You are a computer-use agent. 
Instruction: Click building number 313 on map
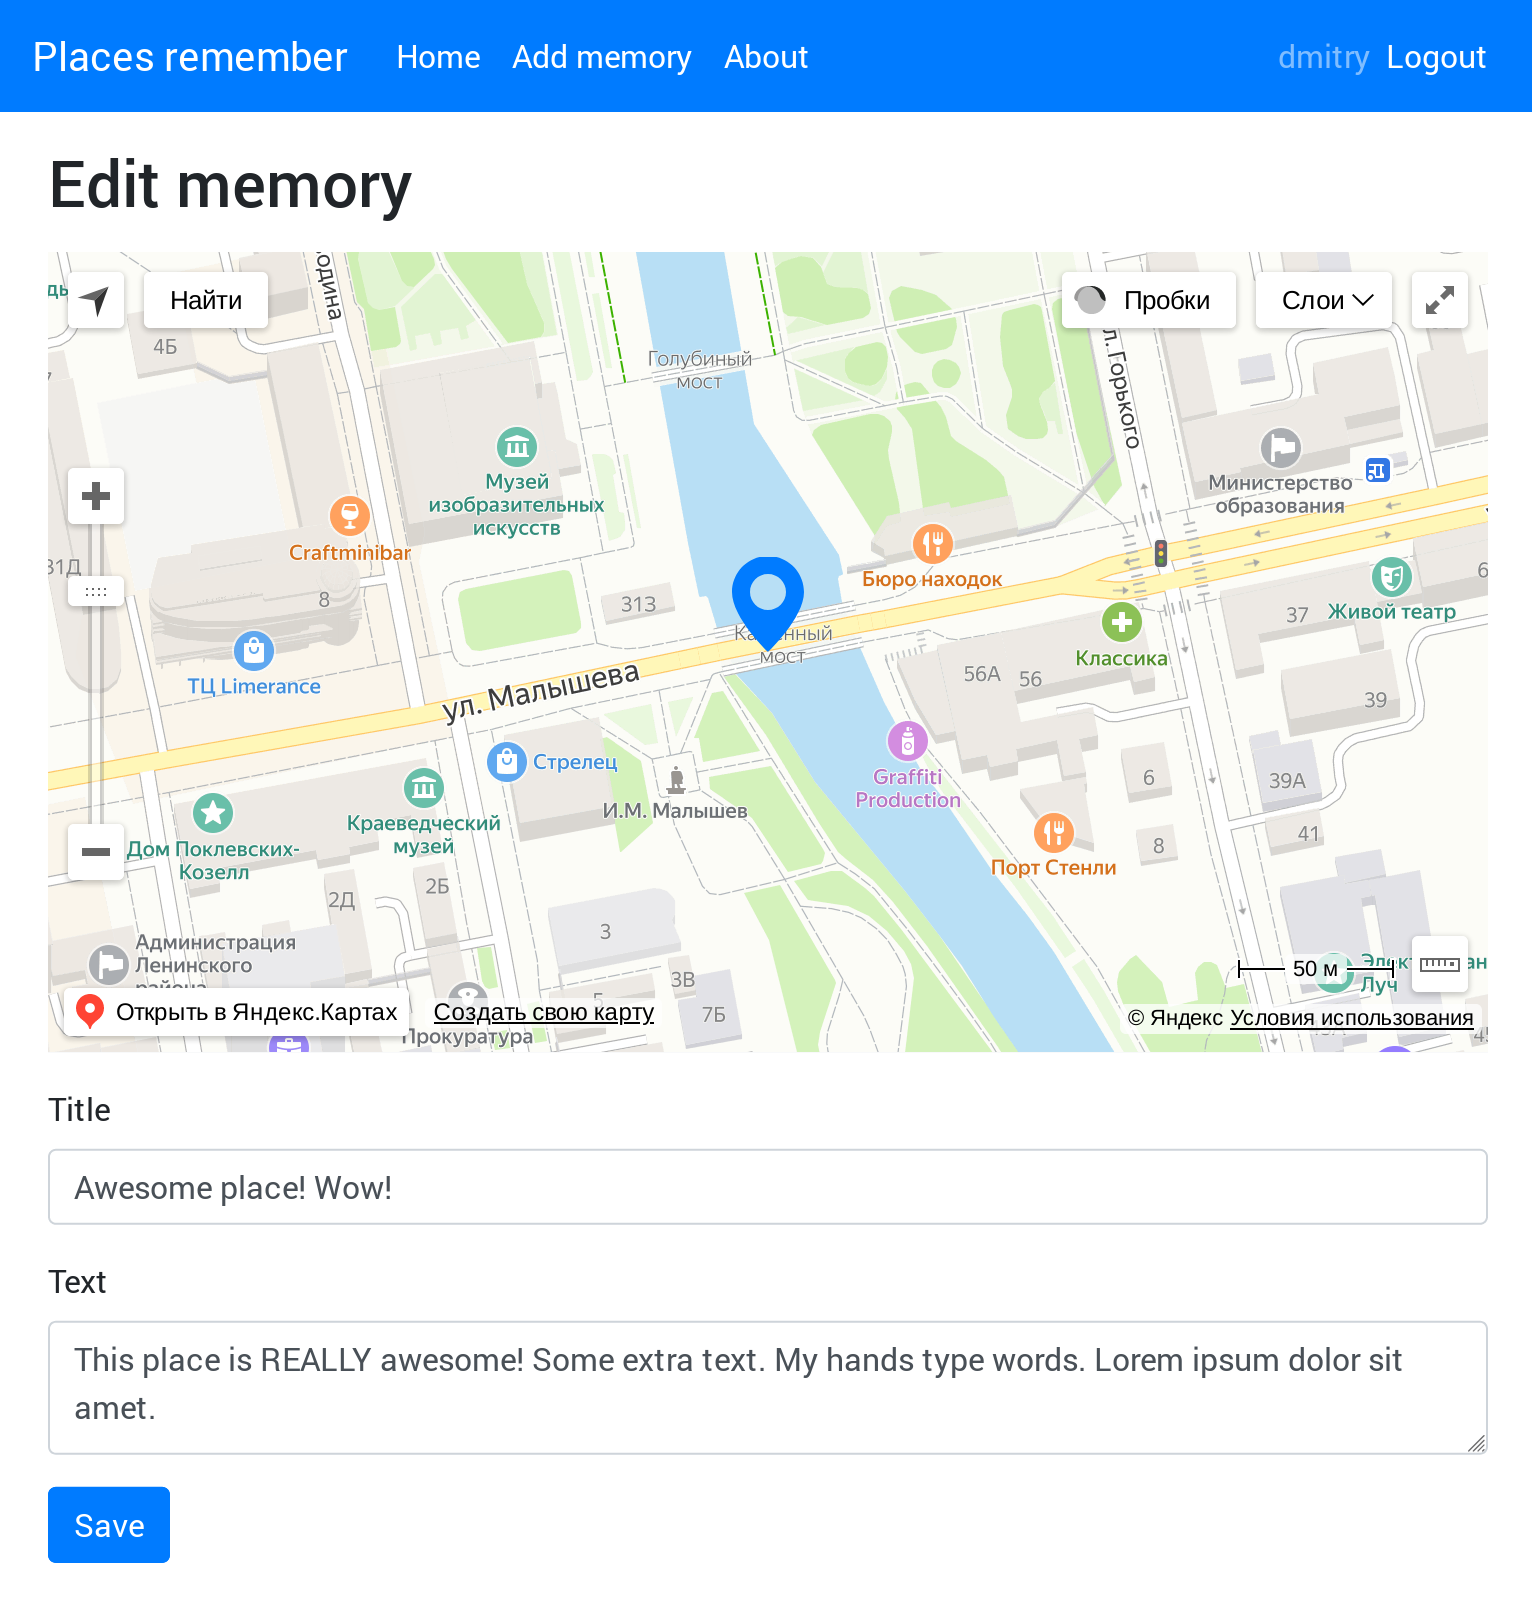pos(638,604)
